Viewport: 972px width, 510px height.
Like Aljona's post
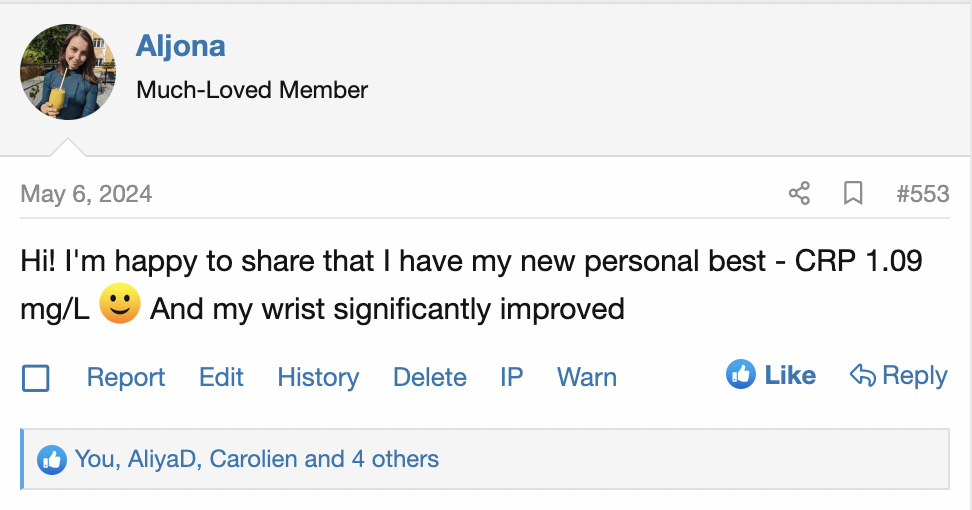point(771,375)
